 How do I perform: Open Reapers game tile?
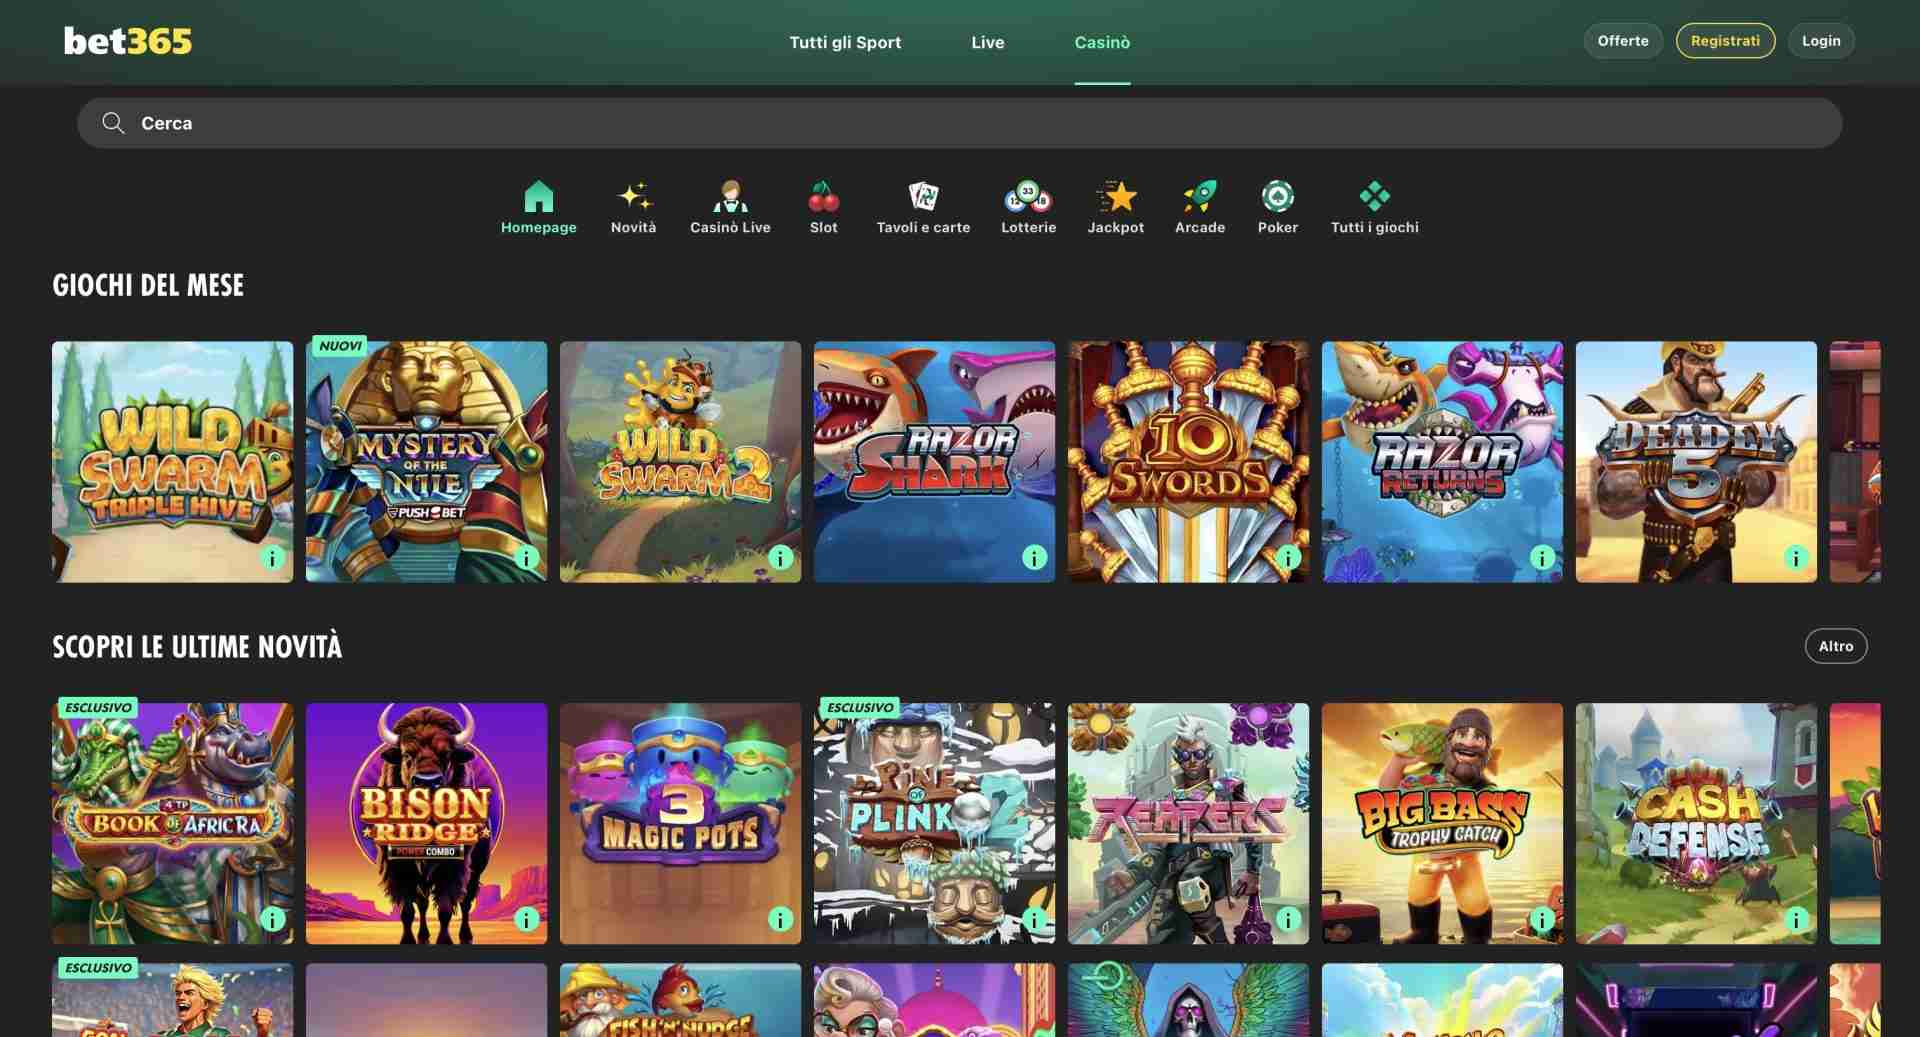(x=1189, y=823)
